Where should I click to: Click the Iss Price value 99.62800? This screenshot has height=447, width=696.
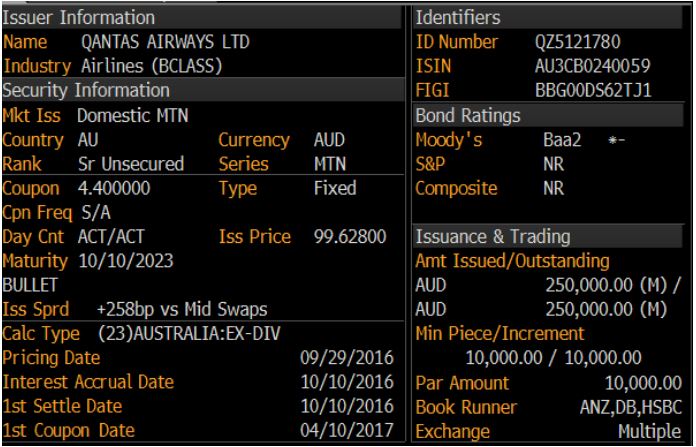[350, 237]
